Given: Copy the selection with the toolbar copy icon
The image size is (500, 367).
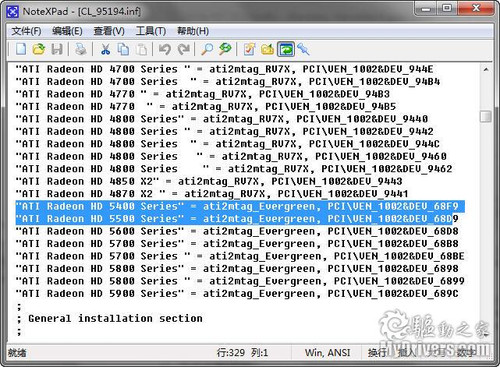Looking at the screenshot, I should [x=123, y=49].
